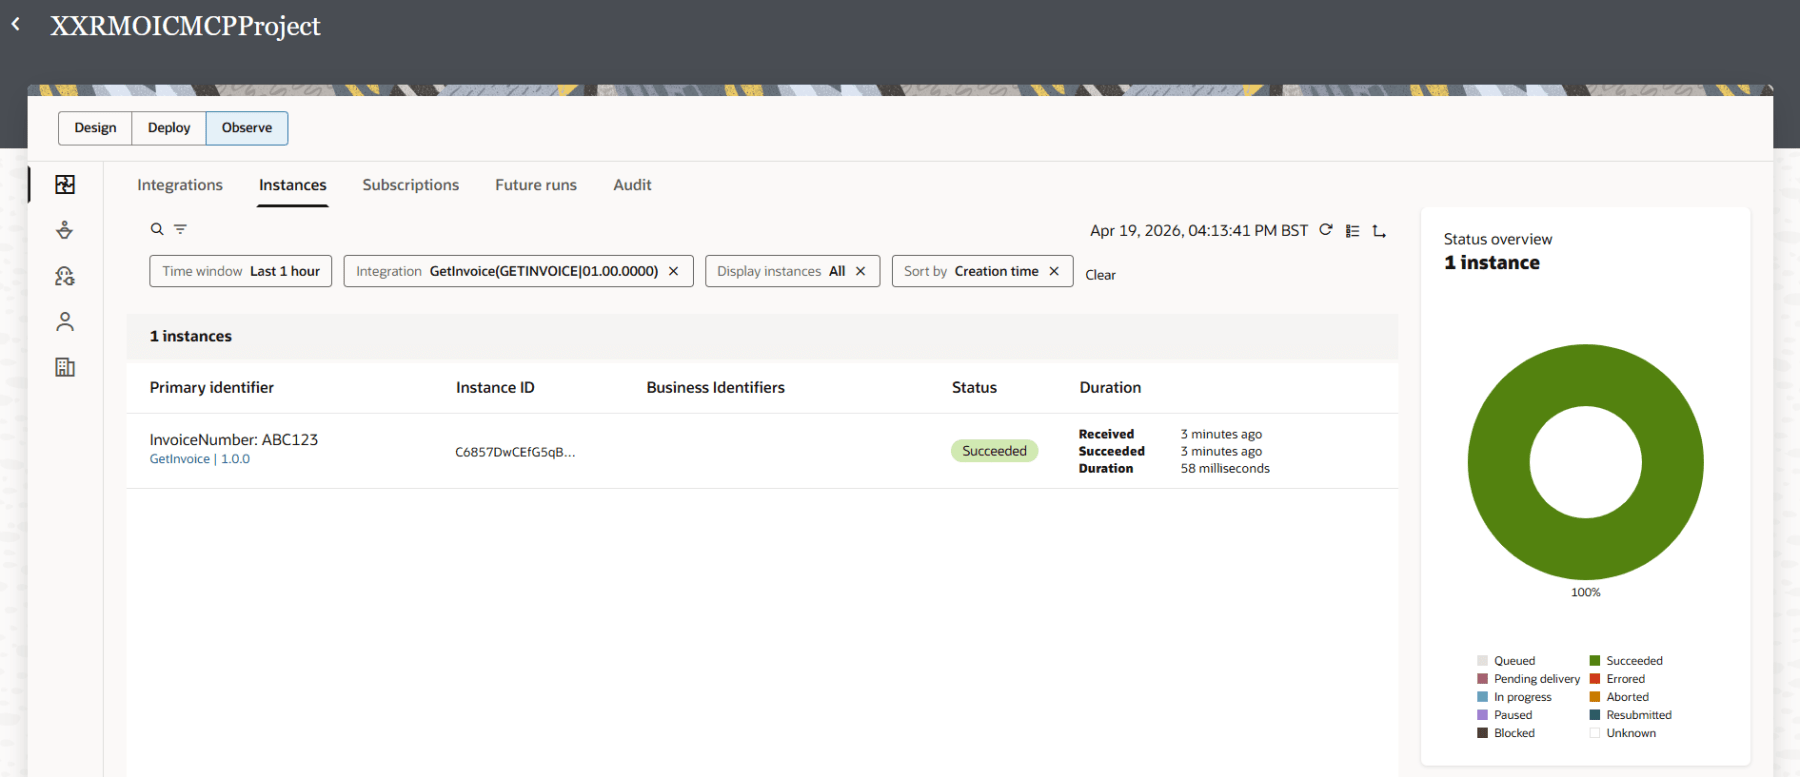Image resolution: width=1800 pixels, height=777 pixels.
Task: Select the Design mode button
Action: (x=95, y=128)
